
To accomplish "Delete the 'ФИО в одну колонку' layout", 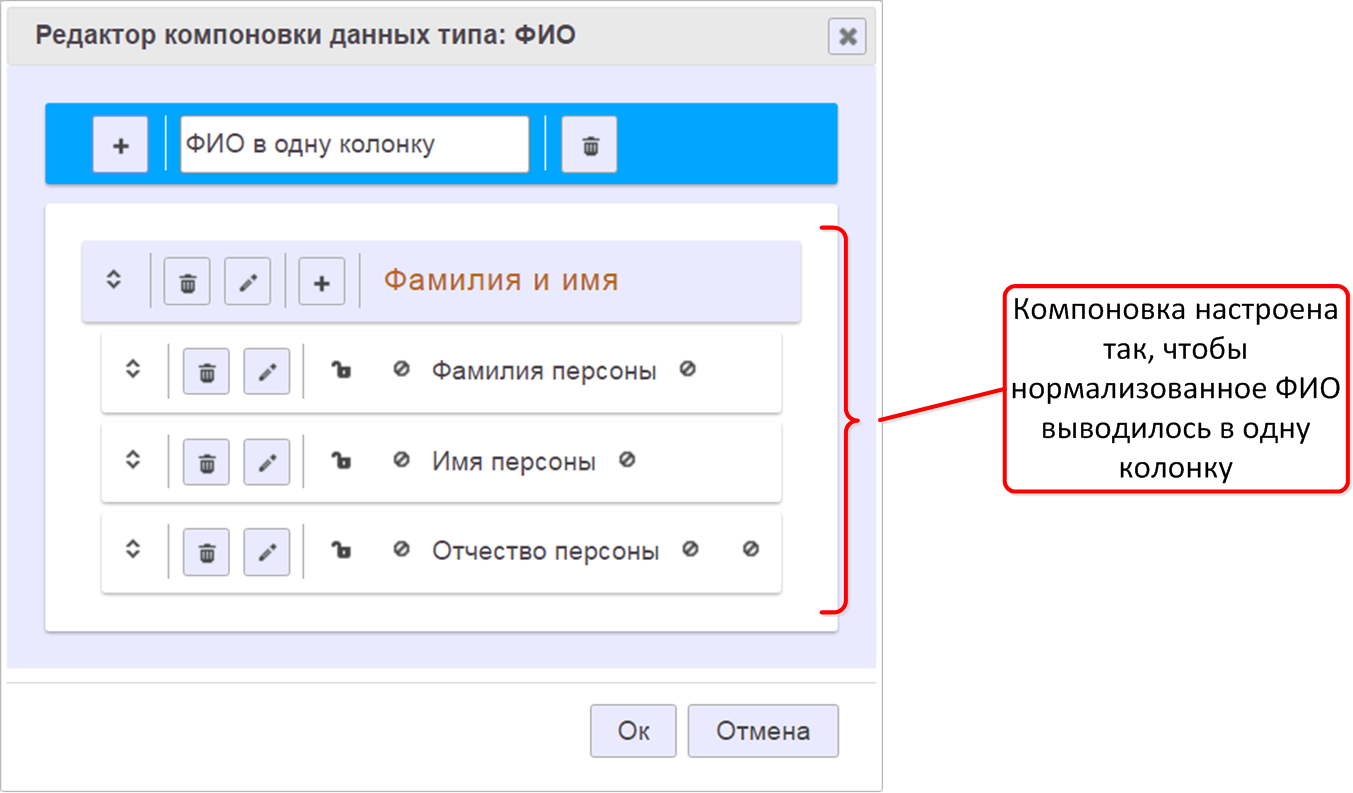I will click(589, 145).
